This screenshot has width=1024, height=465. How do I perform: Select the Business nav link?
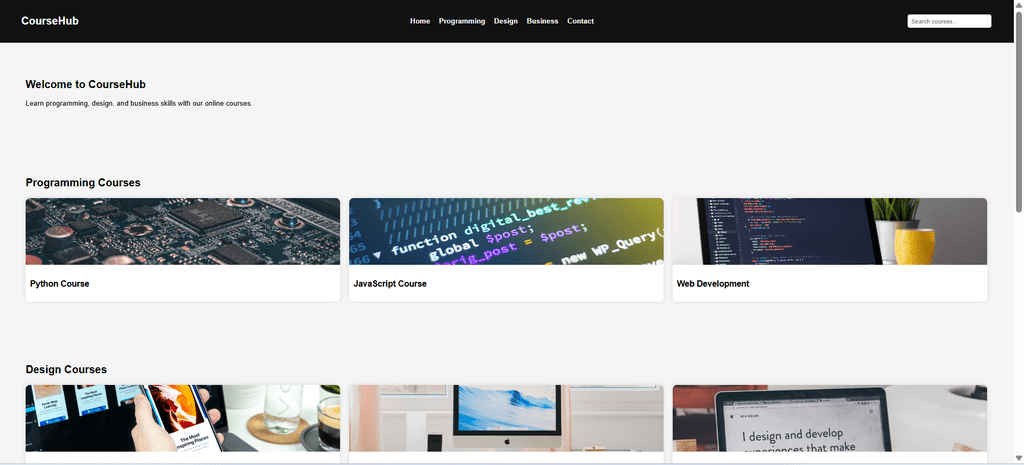tap(542, 21)
